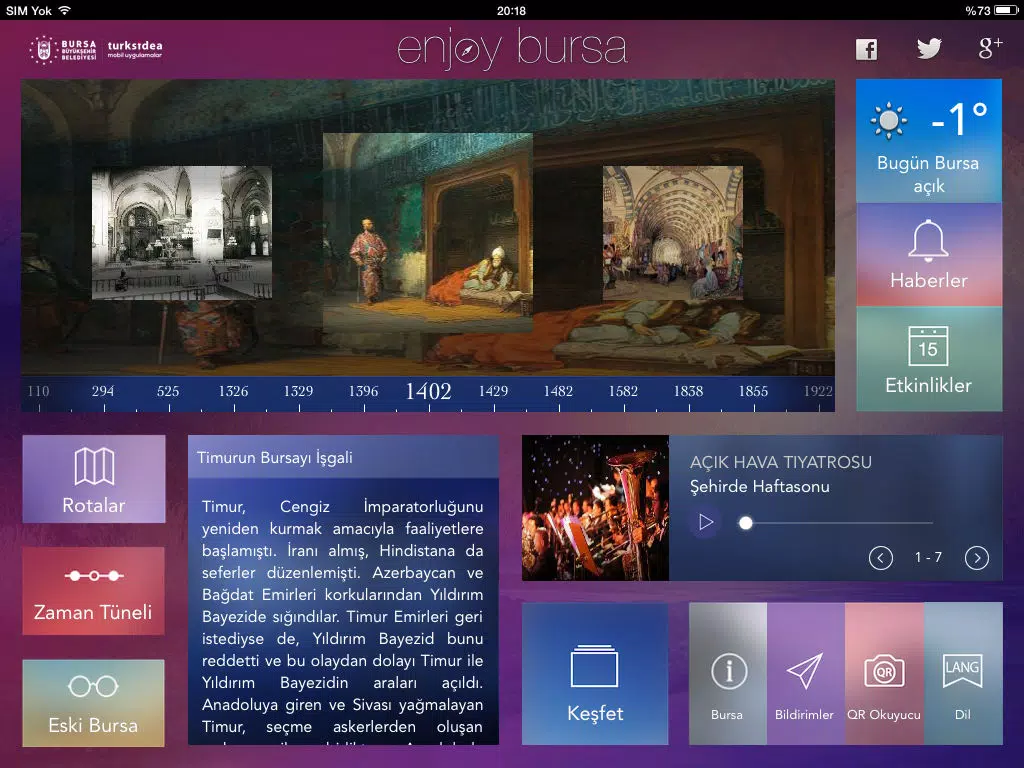Open Haberler news tile
Screen dimensions: 1024x768
[x=929, y=255]
